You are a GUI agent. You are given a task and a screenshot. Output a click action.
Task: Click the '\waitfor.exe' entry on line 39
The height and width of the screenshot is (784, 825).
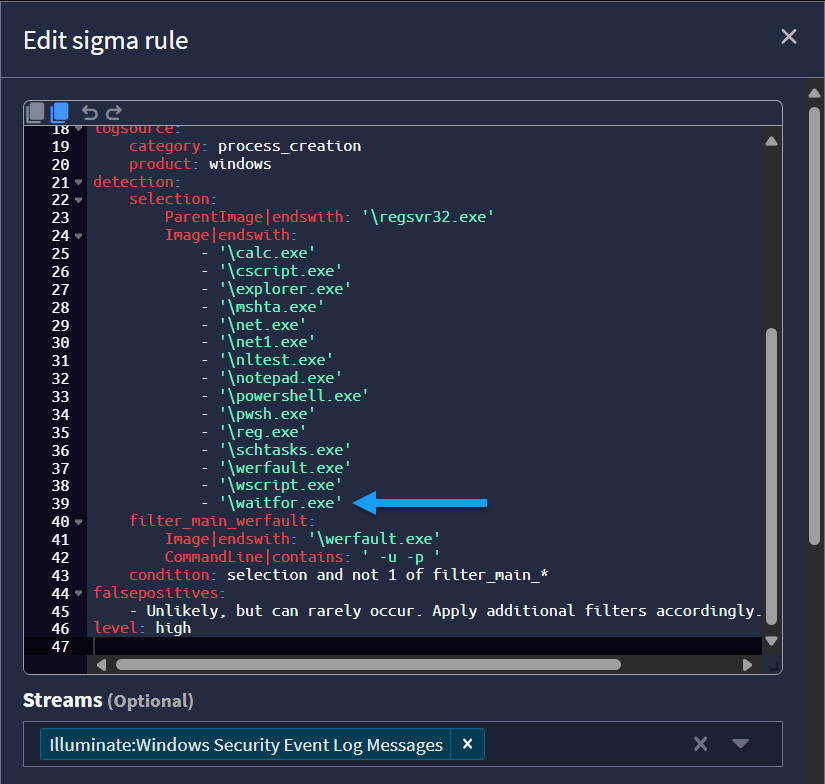pos(282,503)
